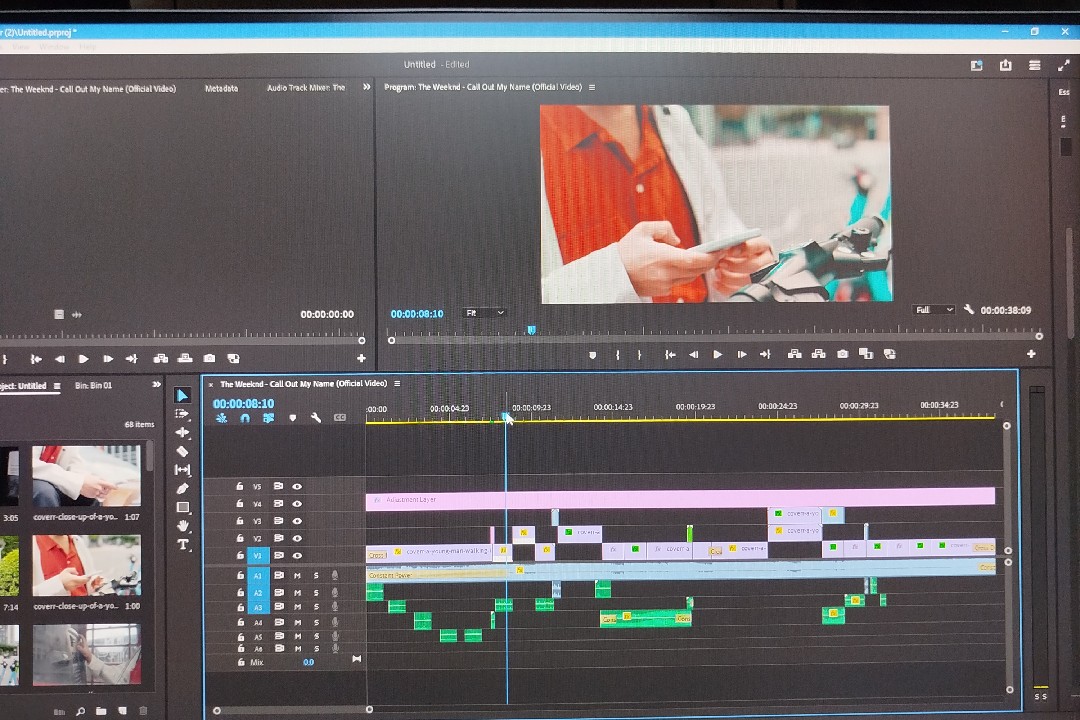The image size is (1080, 720).
Task: Open the Full playback resolution dropdown
Action: pyautogui.click(x=934, y=310)
